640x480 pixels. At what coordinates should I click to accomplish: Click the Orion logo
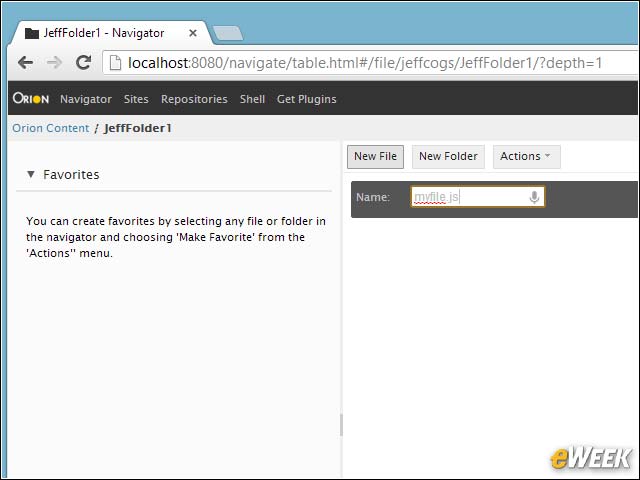click(x=31, y=98)
